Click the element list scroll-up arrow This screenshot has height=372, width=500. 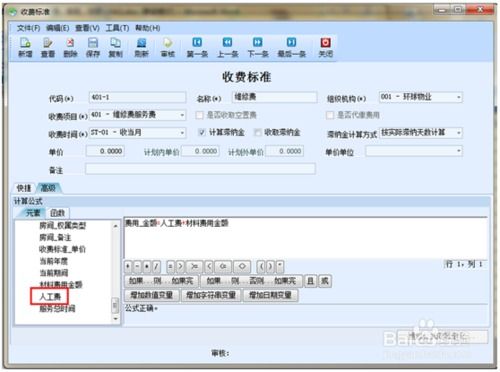click(115, 226)
